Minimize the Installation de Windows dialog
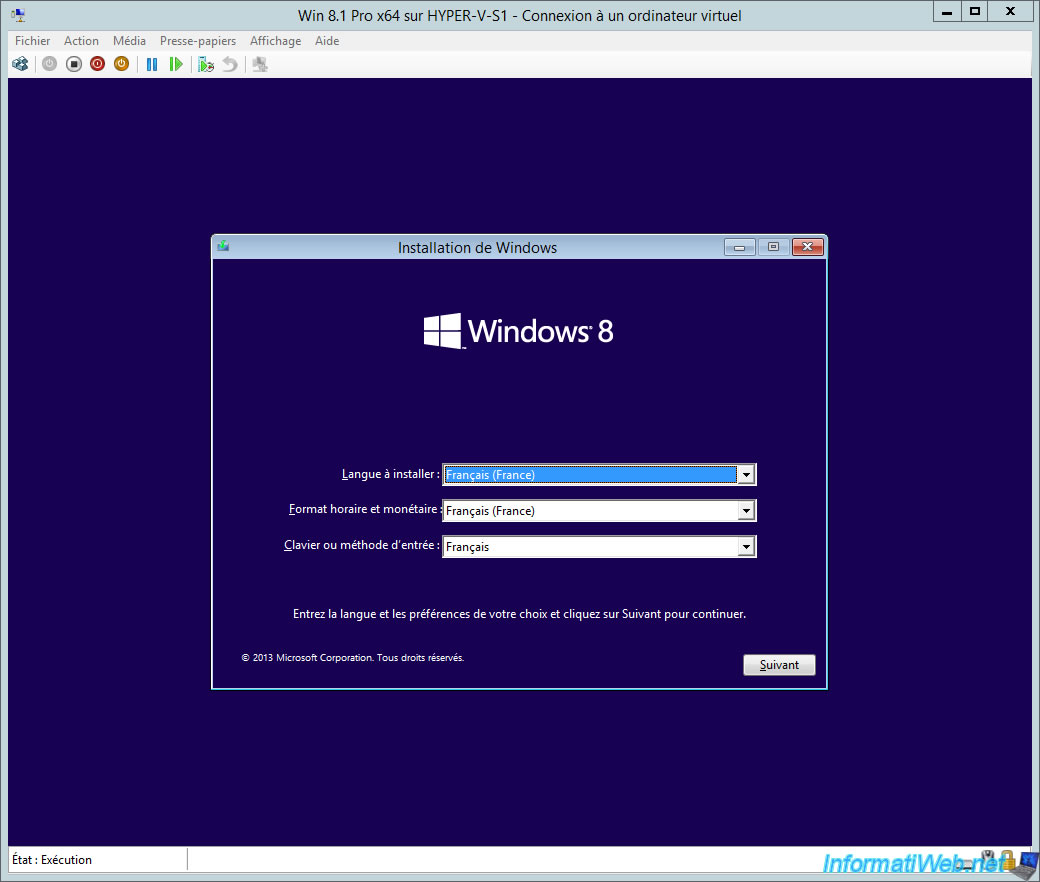 pos(740,247)
